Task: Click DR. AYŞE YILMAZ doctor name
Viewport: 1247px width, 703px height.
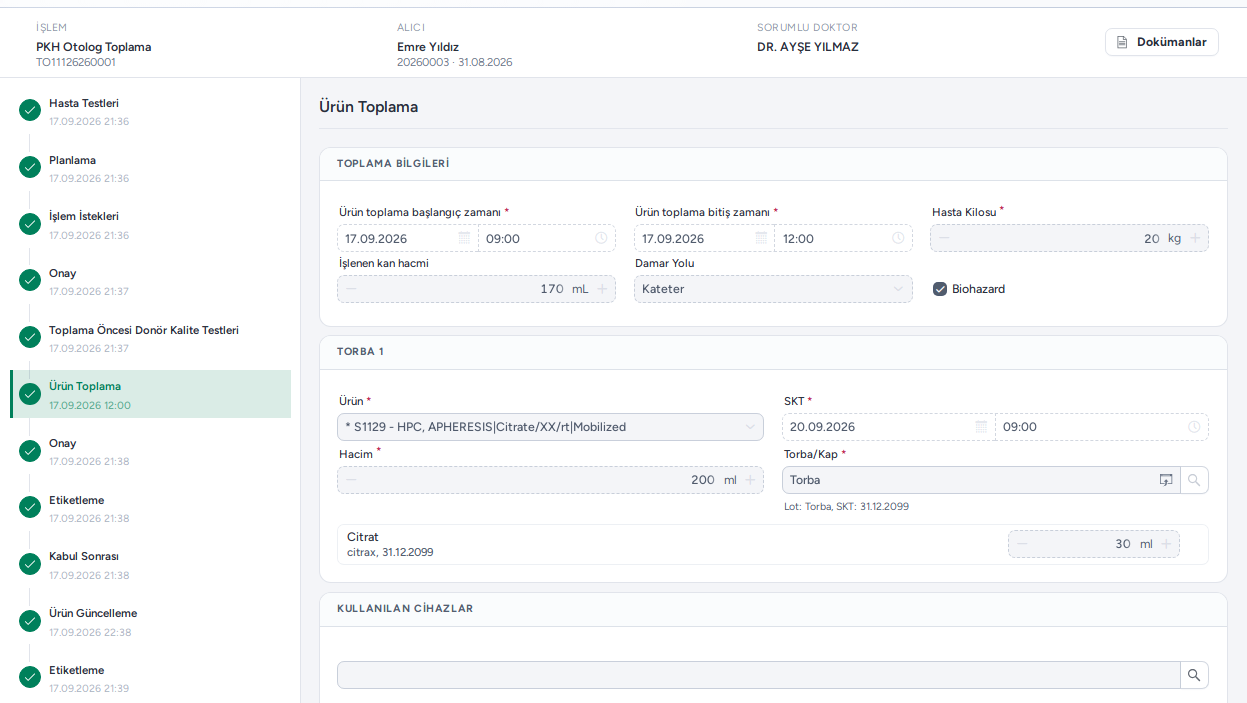Action: point(808,47)
